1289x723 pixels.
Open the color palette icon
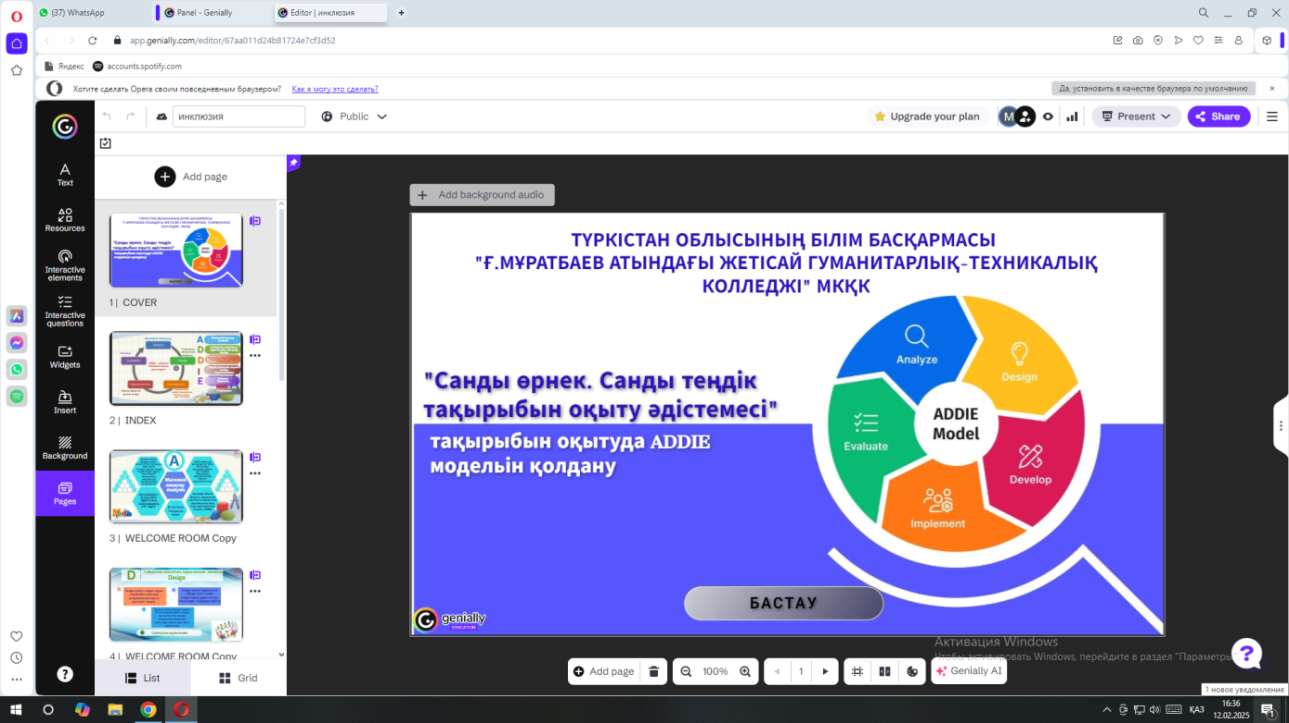click(x=912, y=671)
